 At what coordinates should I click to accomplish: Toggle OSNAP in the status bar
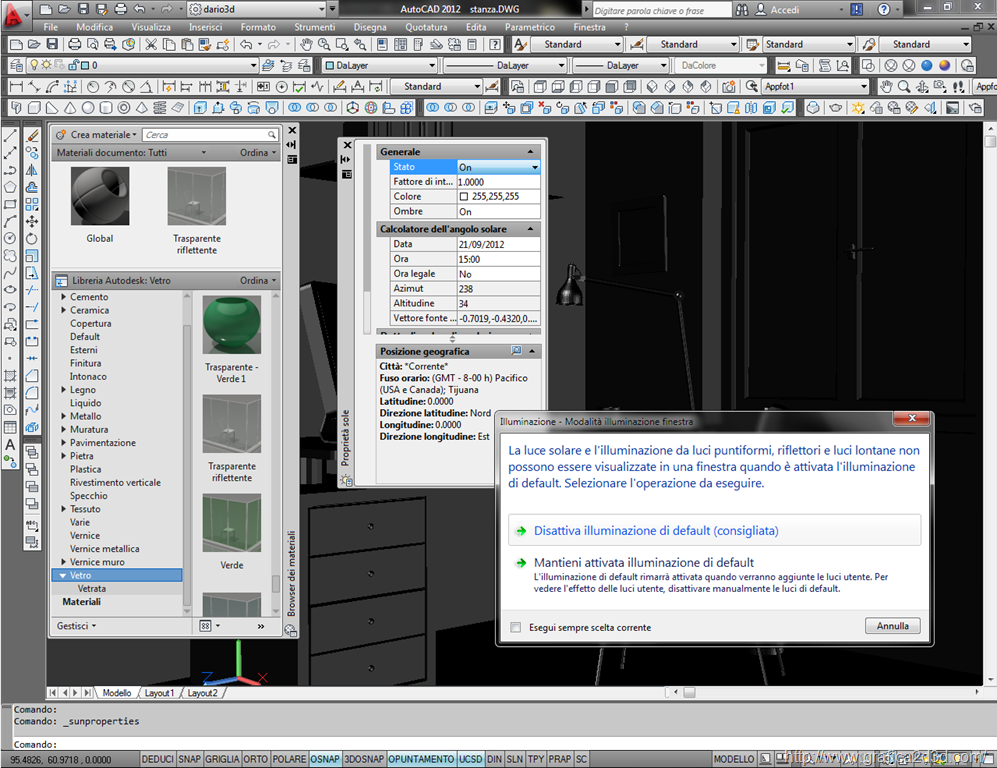click(323, 760)
